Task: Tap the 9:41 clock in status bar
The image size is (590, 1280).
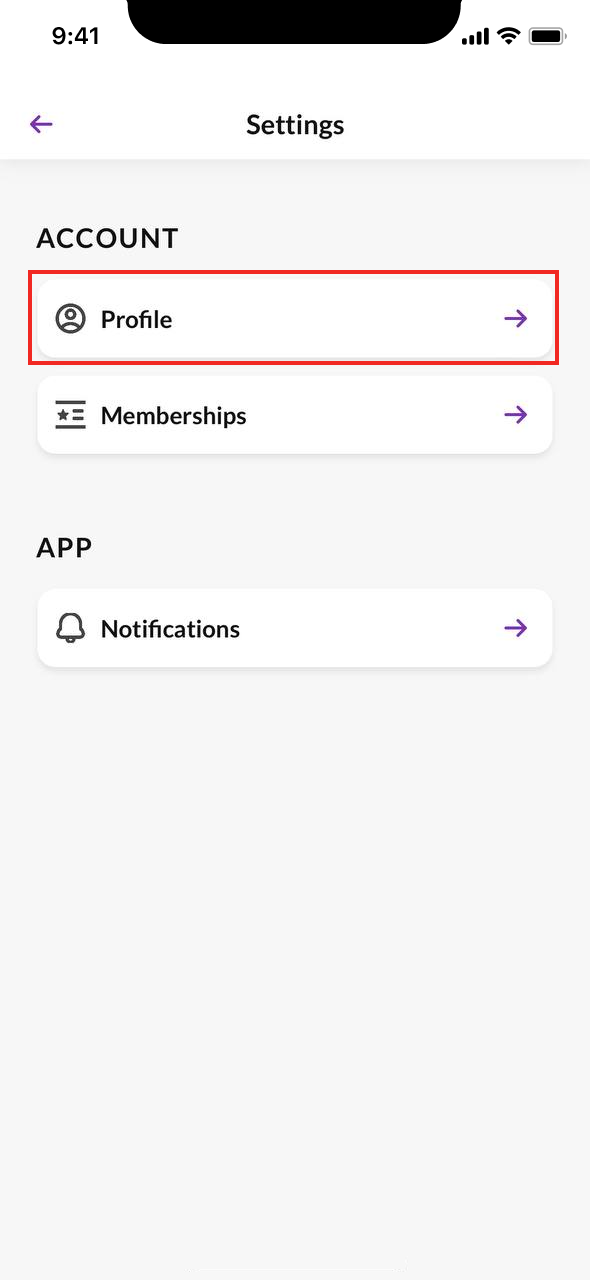Action: [75, 36]
